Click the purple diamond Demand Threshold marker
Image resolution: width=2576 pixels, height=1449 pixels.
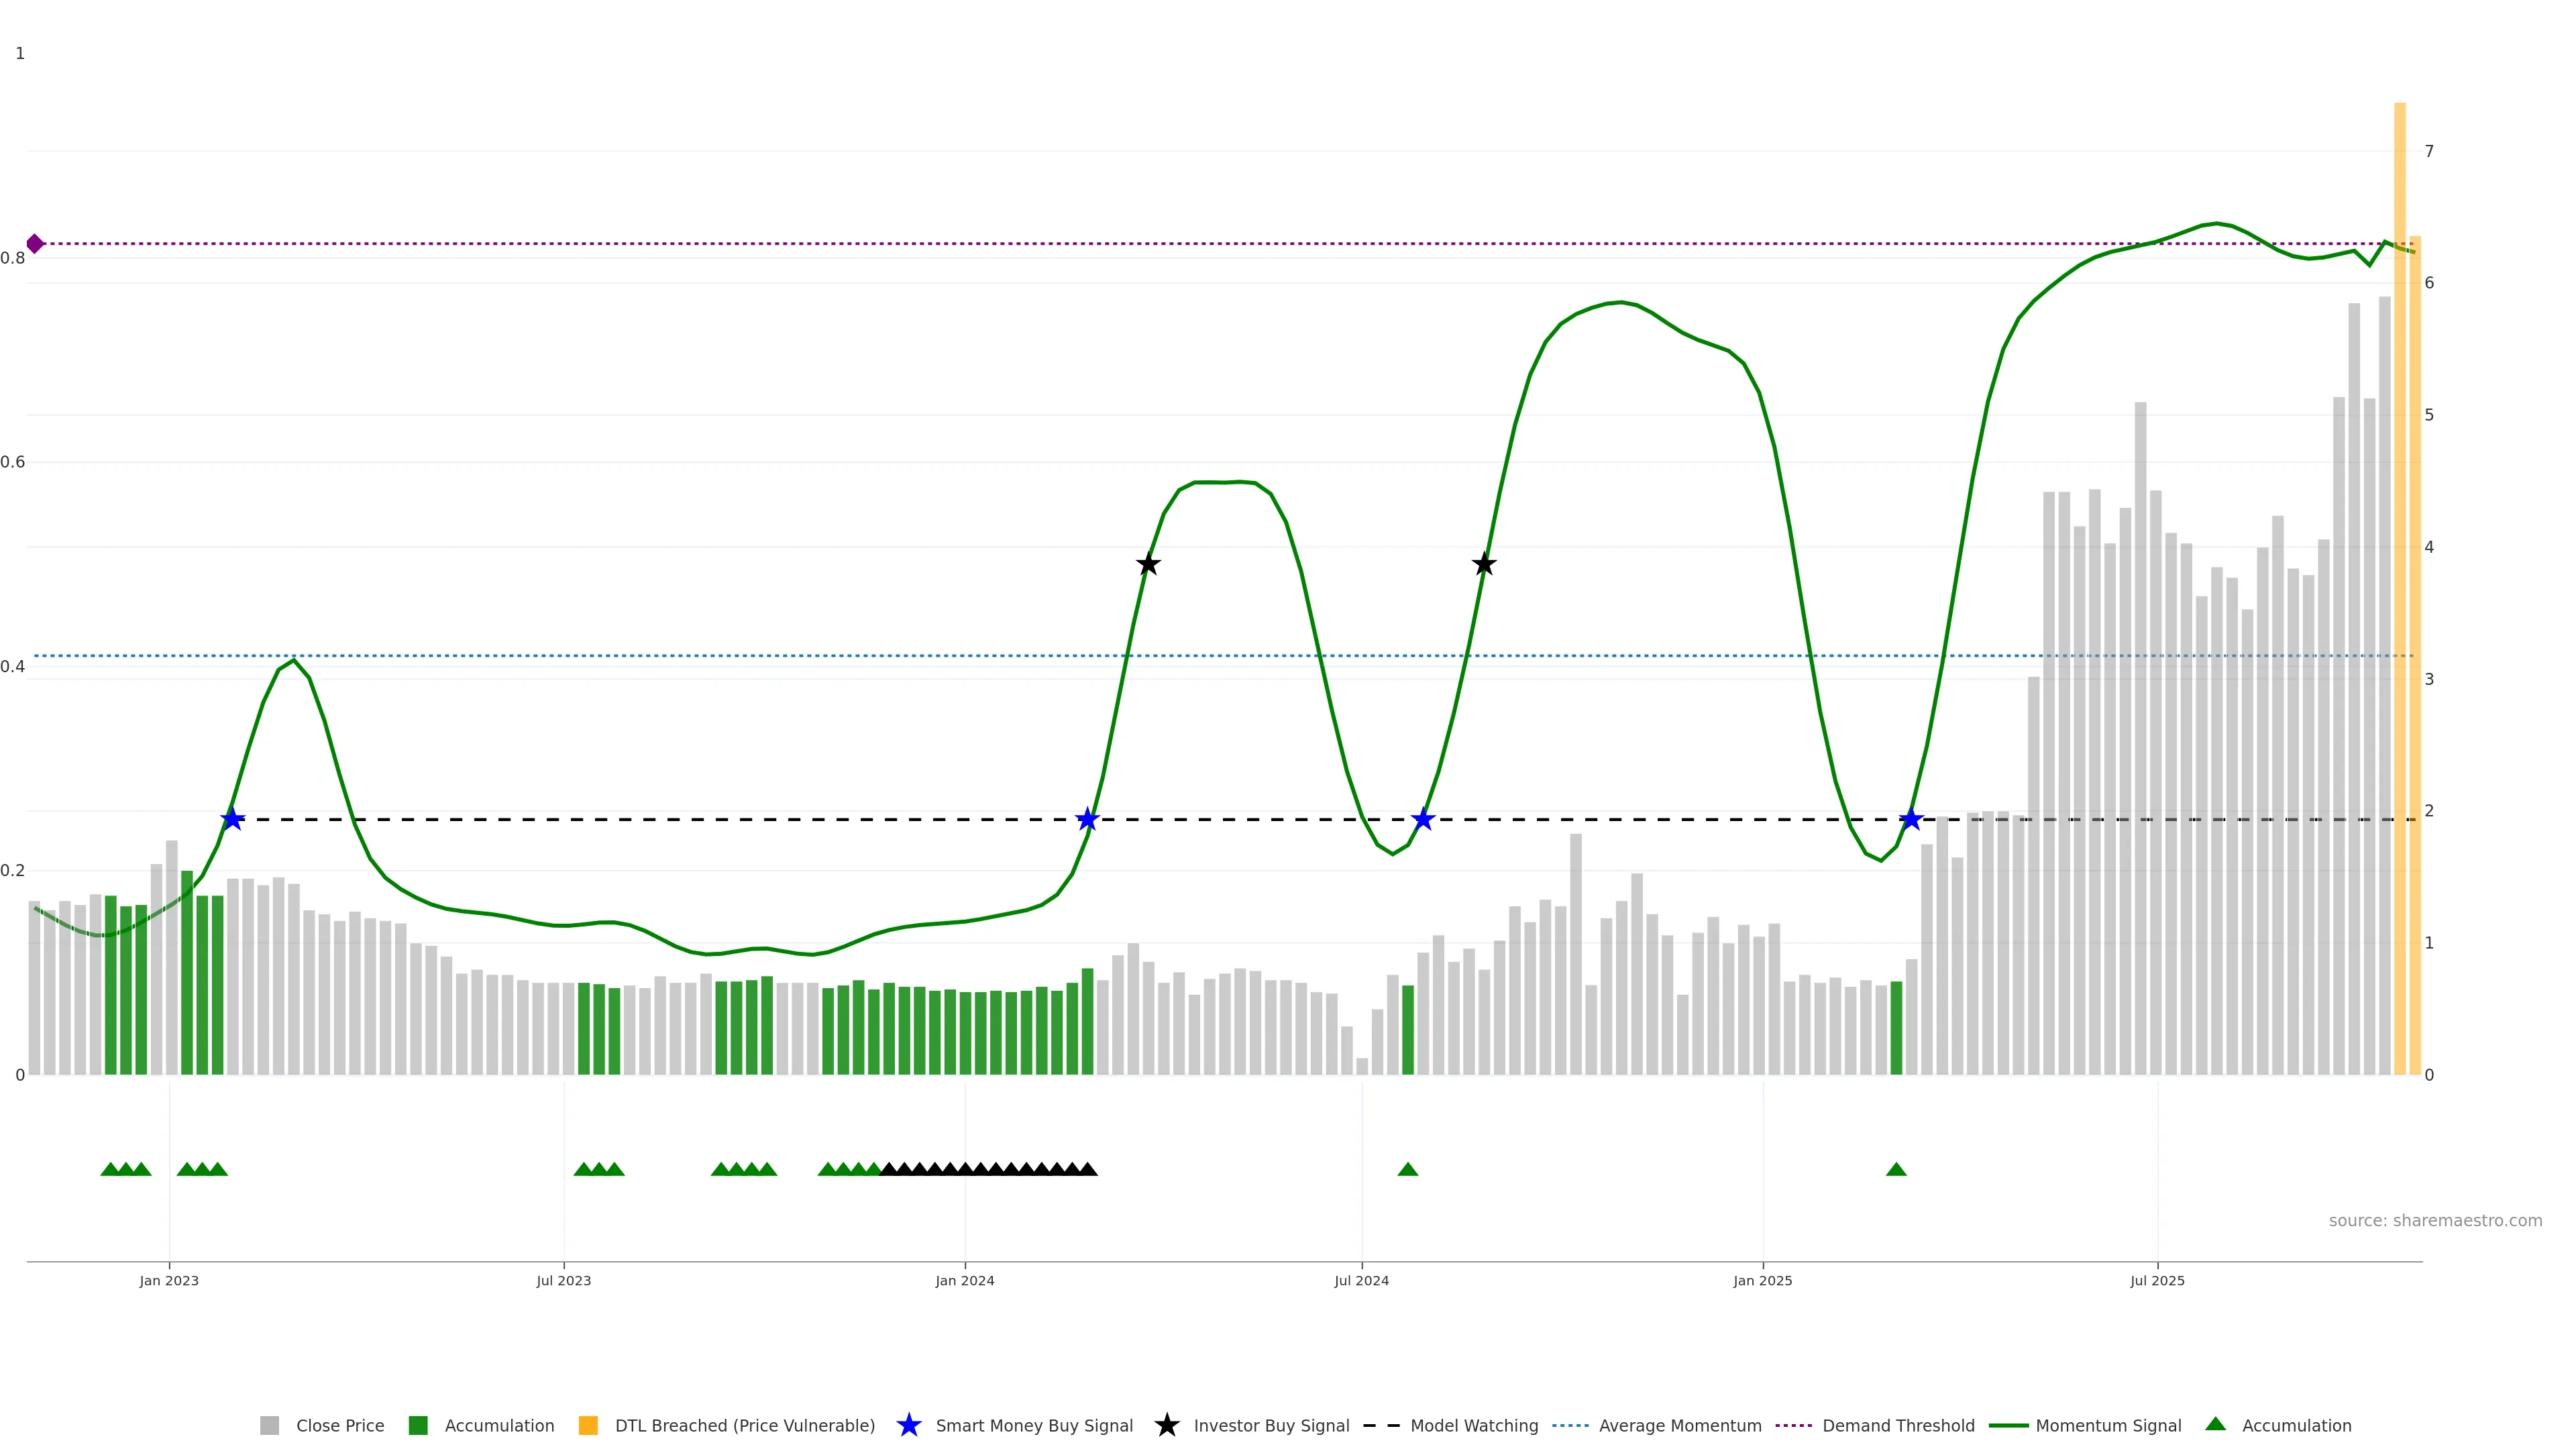click(x=35, y=244)
